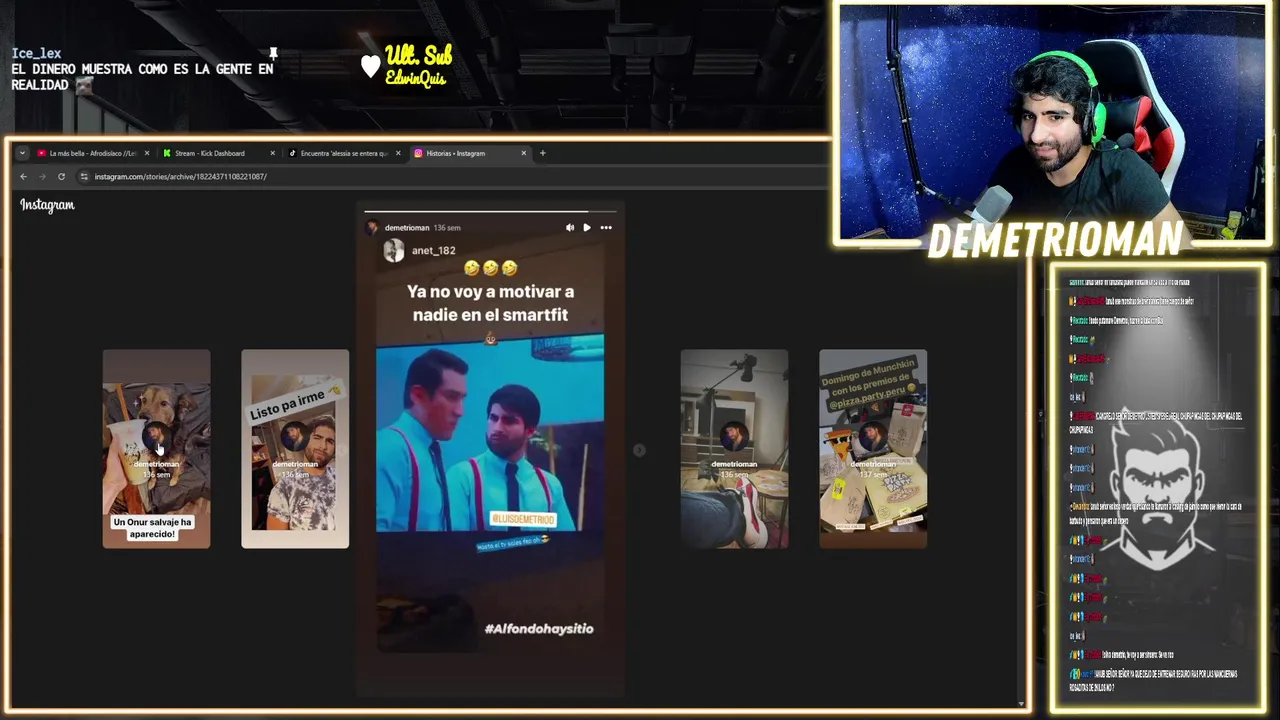Play the paused story
Viewport: 1280px width, 720px height.
pos(587,228)
